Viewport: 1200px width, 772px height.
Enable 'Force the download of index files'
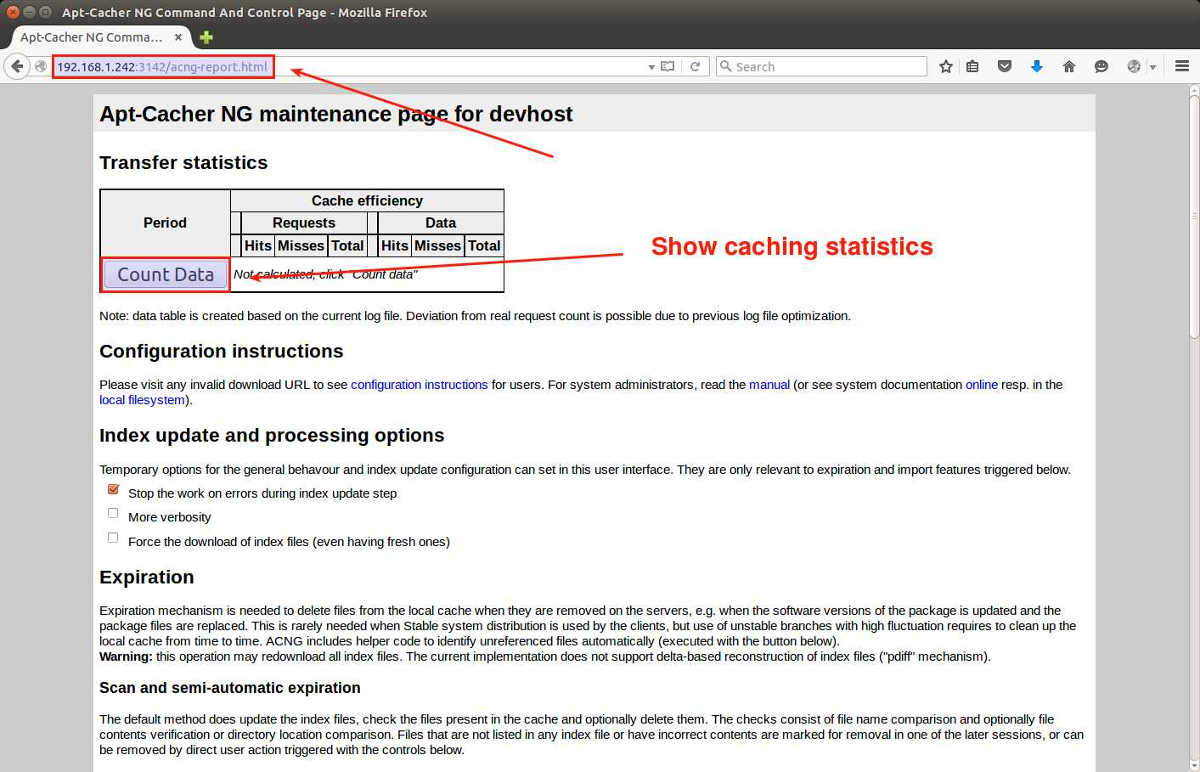click(x=113, y=537)
